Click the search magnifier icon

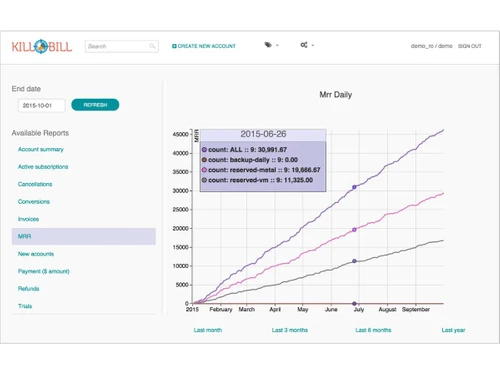(x=152, y=46)
